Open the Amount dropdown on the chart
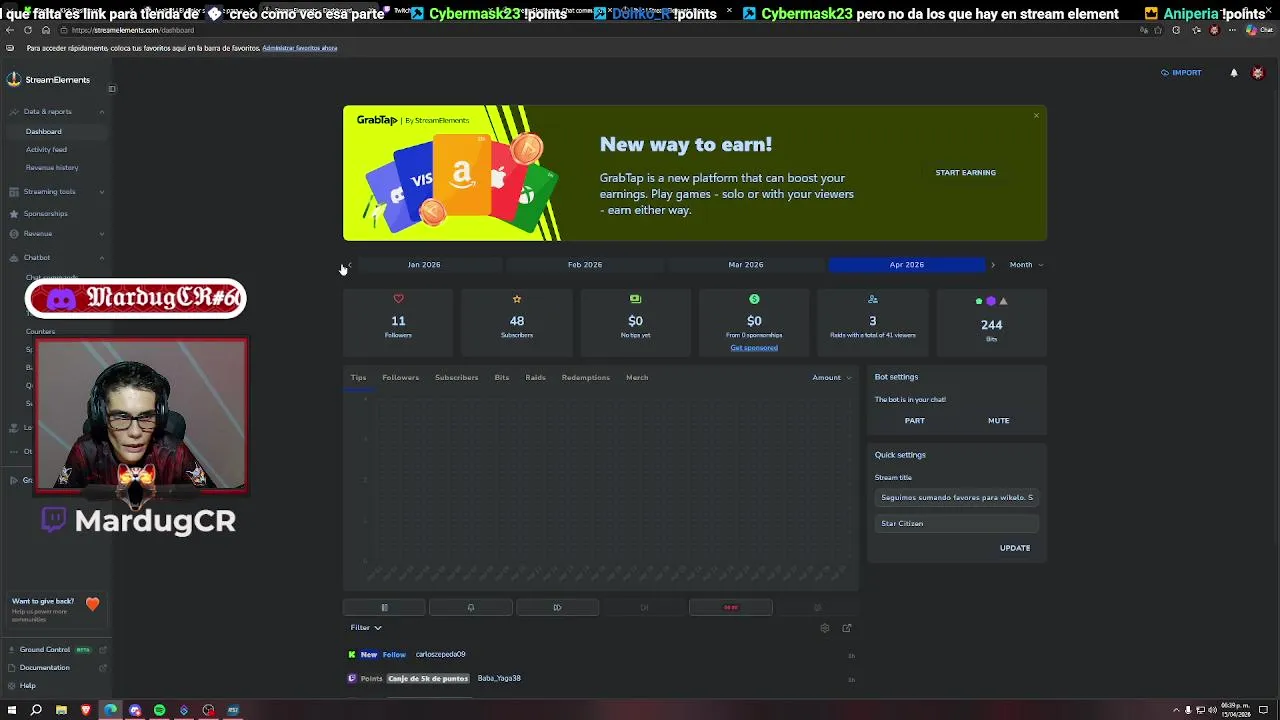The image size is (1280, 720). pyautogui.click(x=831, y=378)
